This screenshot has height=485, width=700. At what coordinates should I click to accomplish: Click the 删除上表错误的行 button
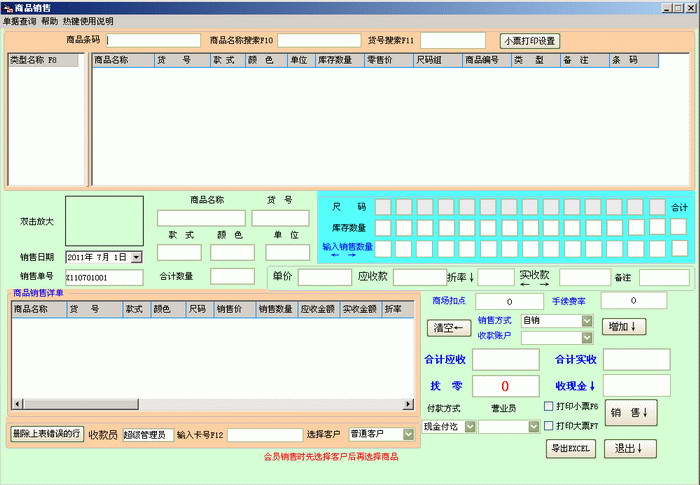(47, 434)
